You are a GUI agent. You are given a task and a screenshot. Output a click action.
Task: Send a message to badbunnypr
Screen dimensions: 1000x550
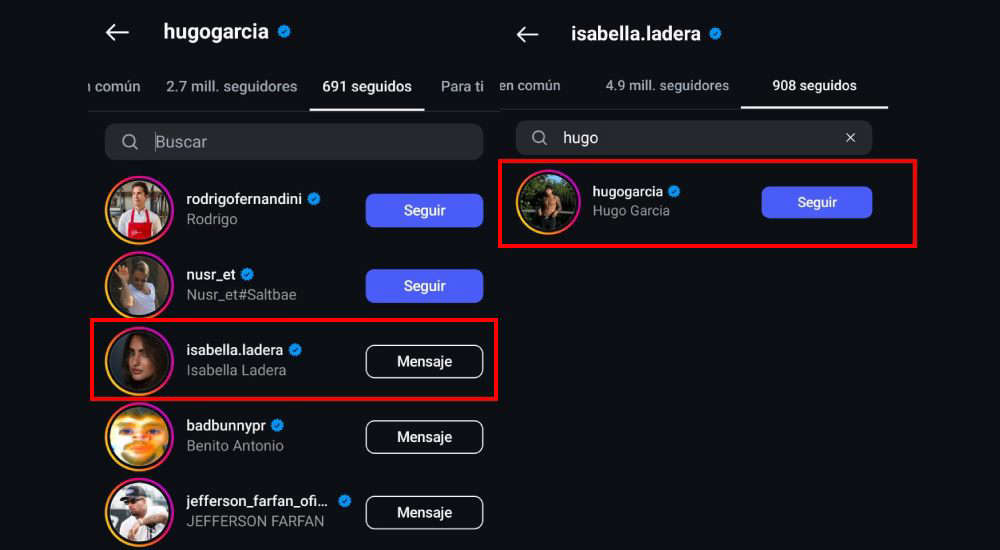point(424,437)
